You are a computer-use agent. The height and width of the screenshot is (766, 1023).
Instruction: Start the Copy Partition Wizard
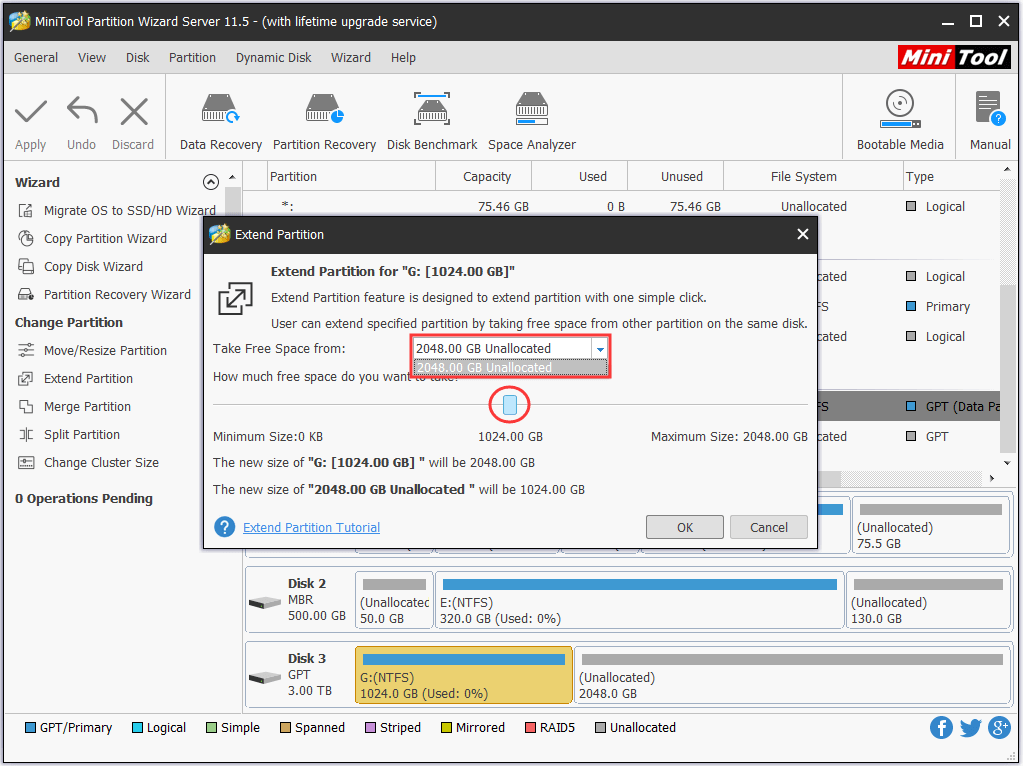pyautogui.click(x=92, y=238)
